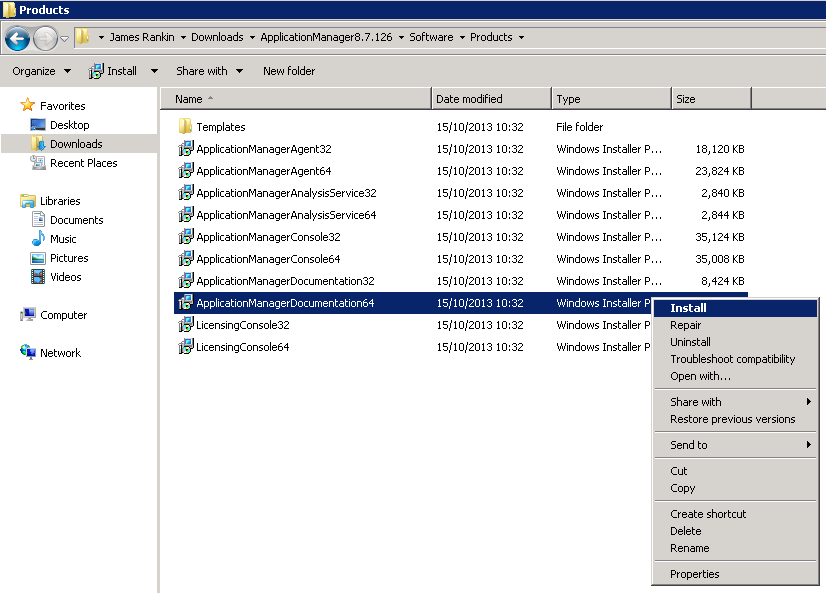Image resolution: width=826 pixels, height=593 pixels.
Task: Expand the James Rankin breadcrumb dropdown arrow
Action: click(183, 37)
